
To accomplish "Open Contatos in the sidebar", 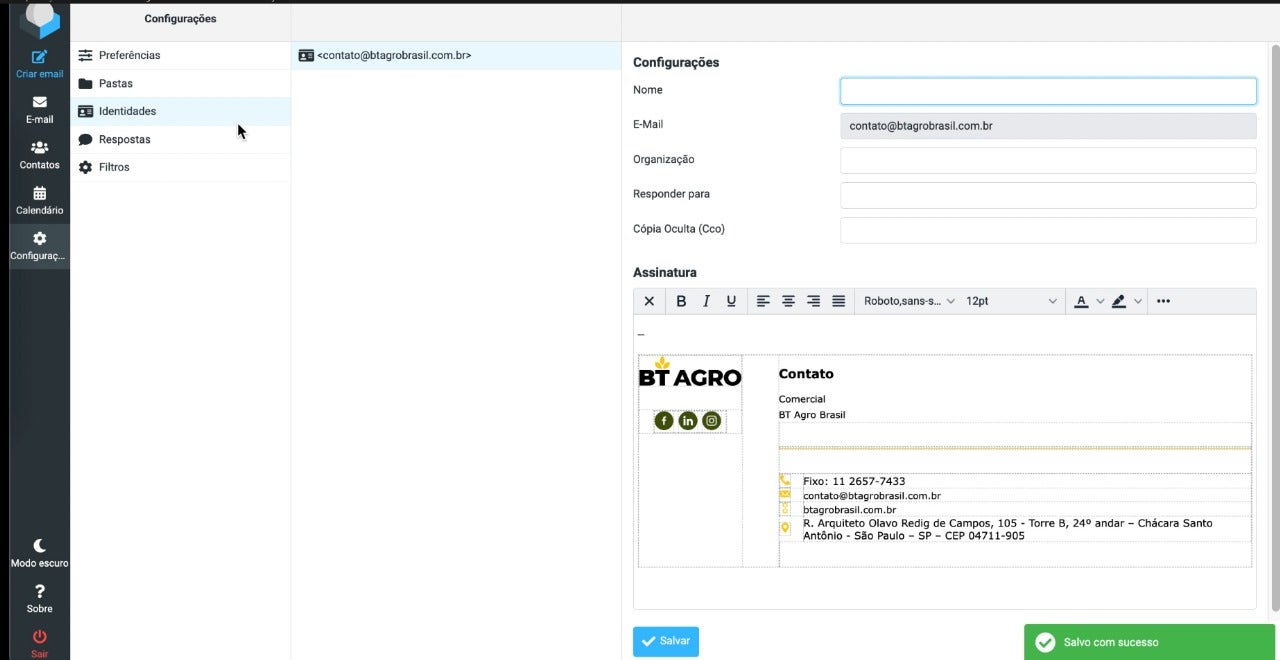I will click(39, 148).
